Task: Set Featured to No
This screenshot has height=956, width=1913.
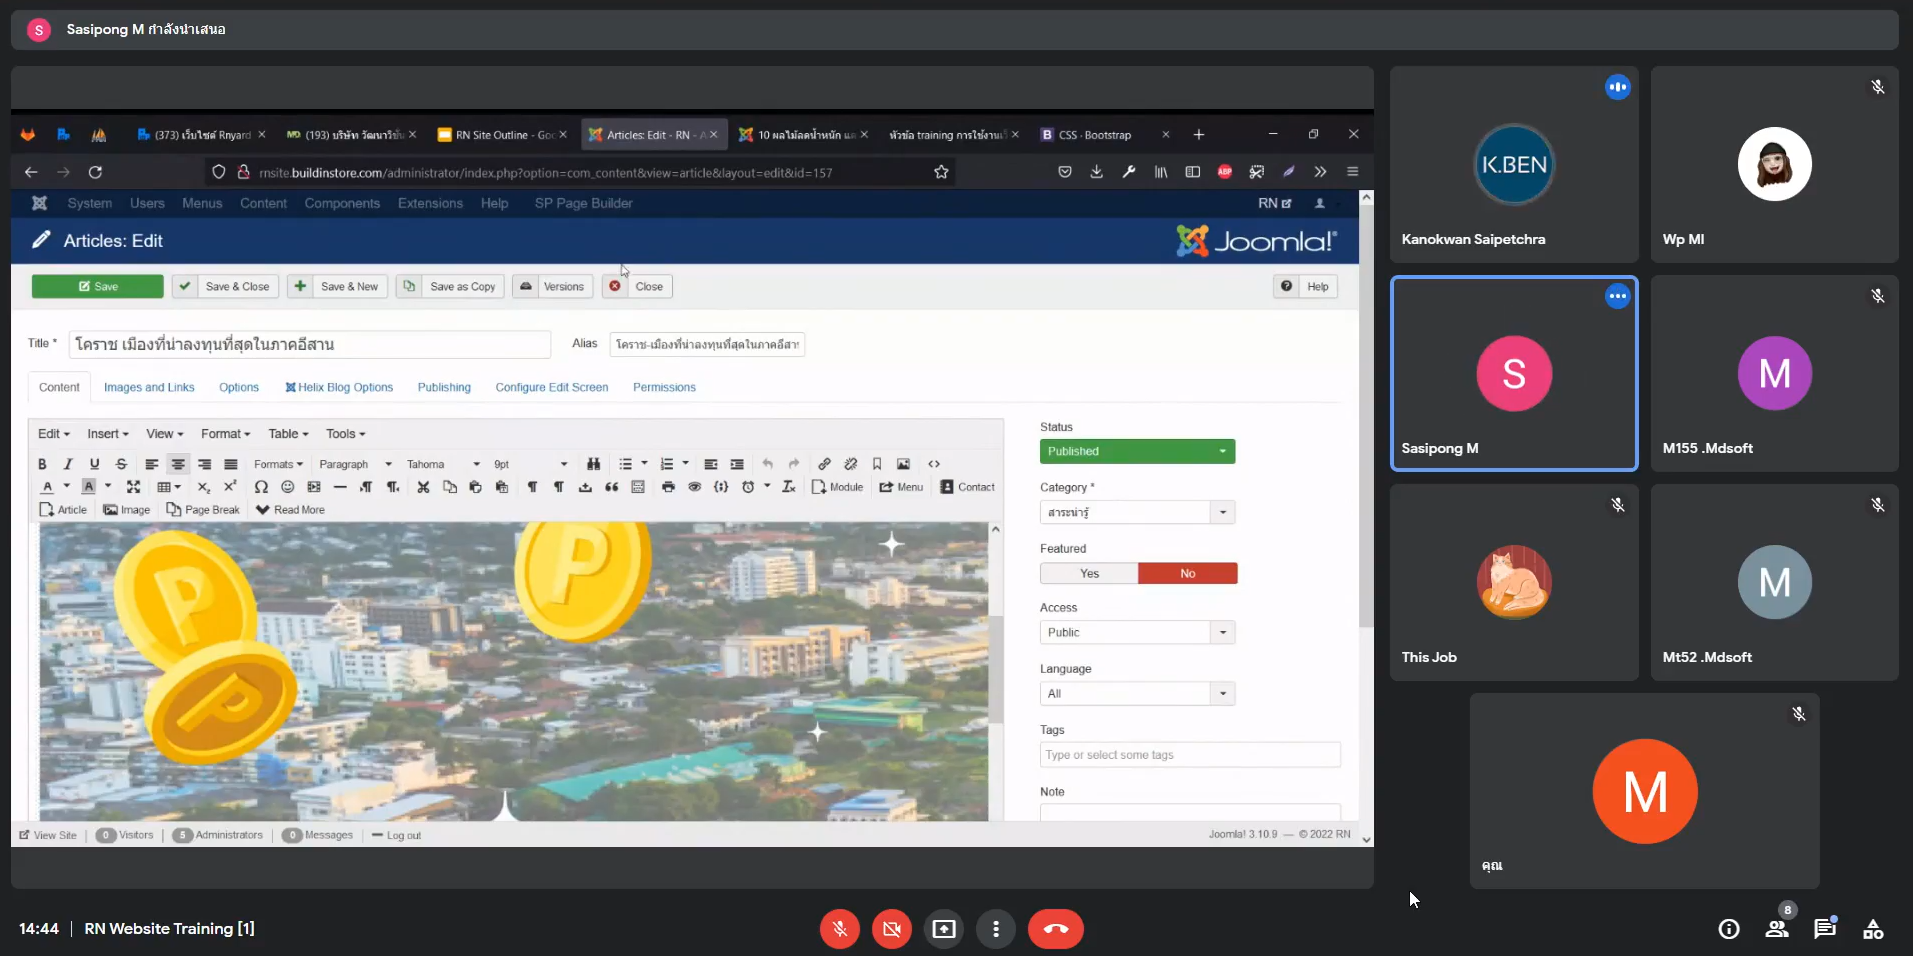Action: coord(1187,573)
